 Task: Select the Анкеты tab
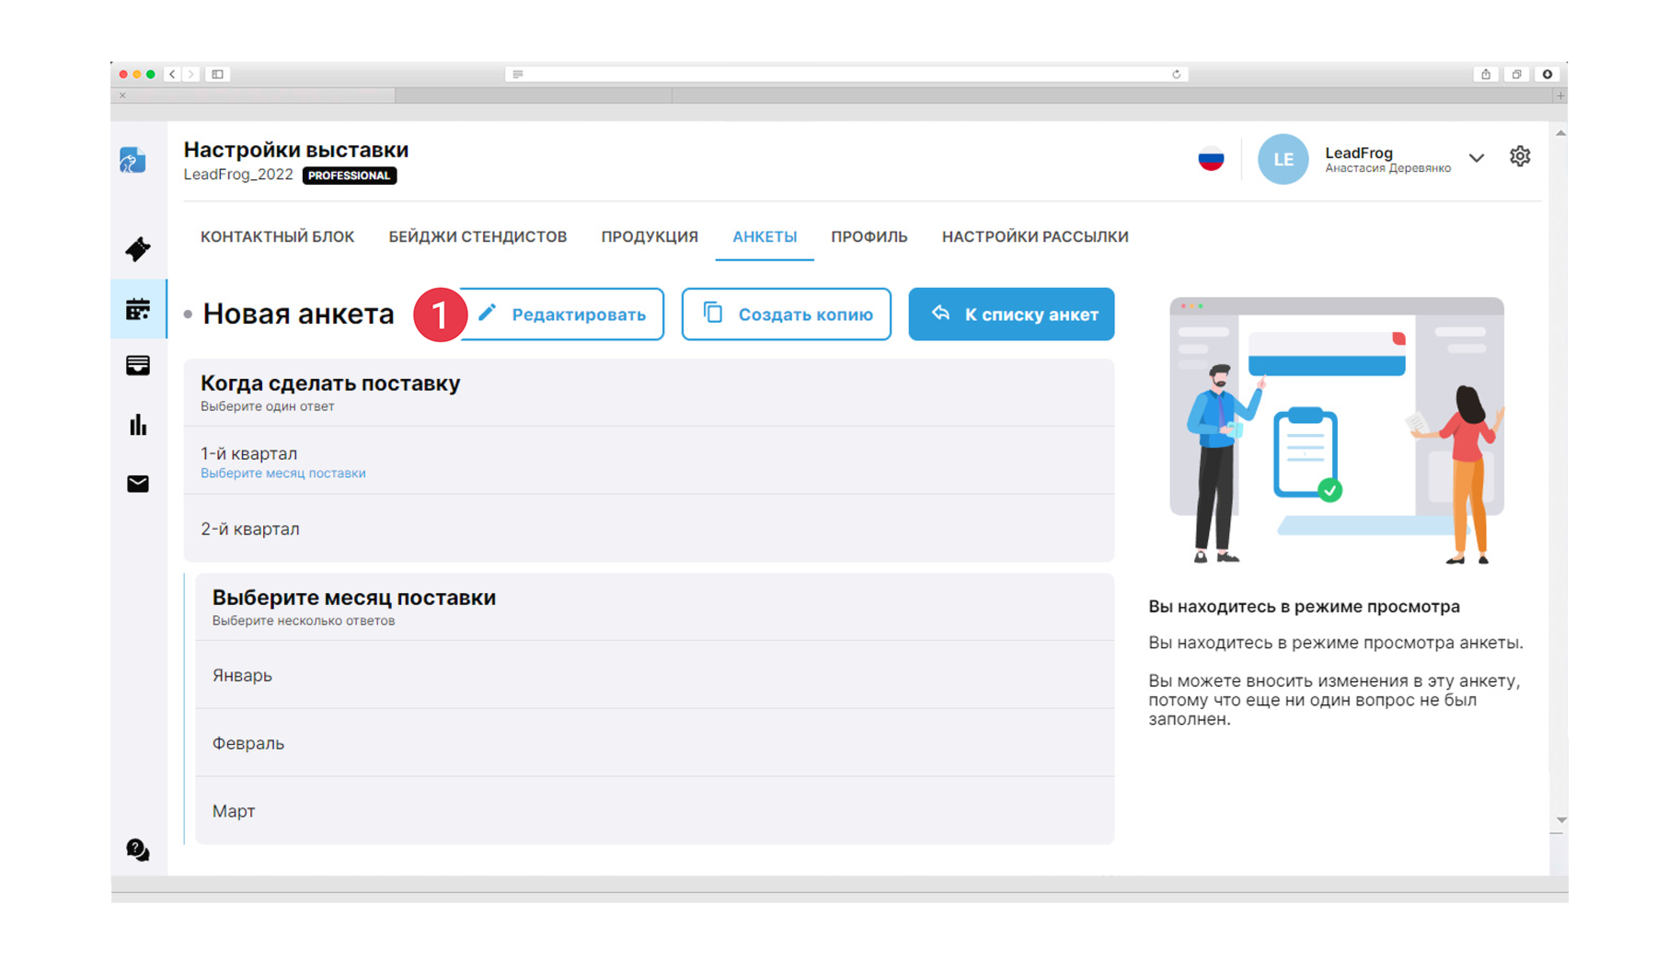(765, 237)
